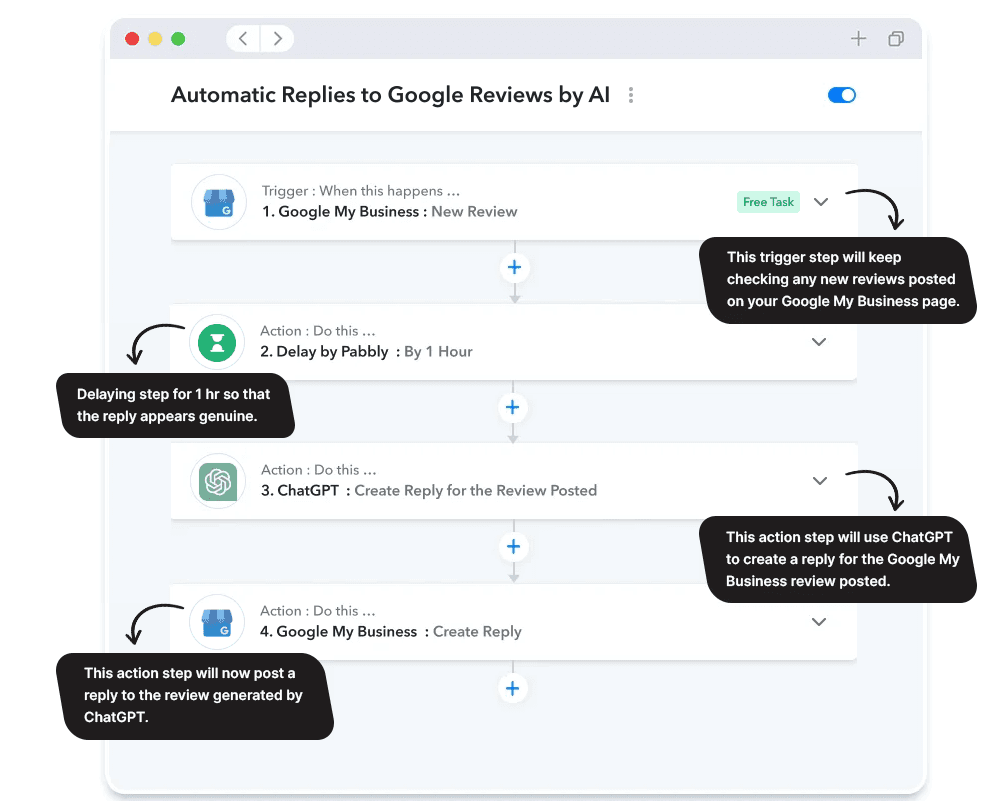Expand the Delay by Pabbly step

point(819,342)
